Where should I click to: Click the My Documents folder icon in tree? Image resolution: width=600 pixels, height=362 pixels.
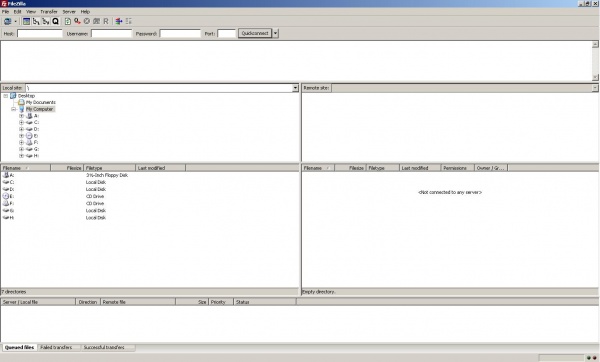(x=21, y=102)
